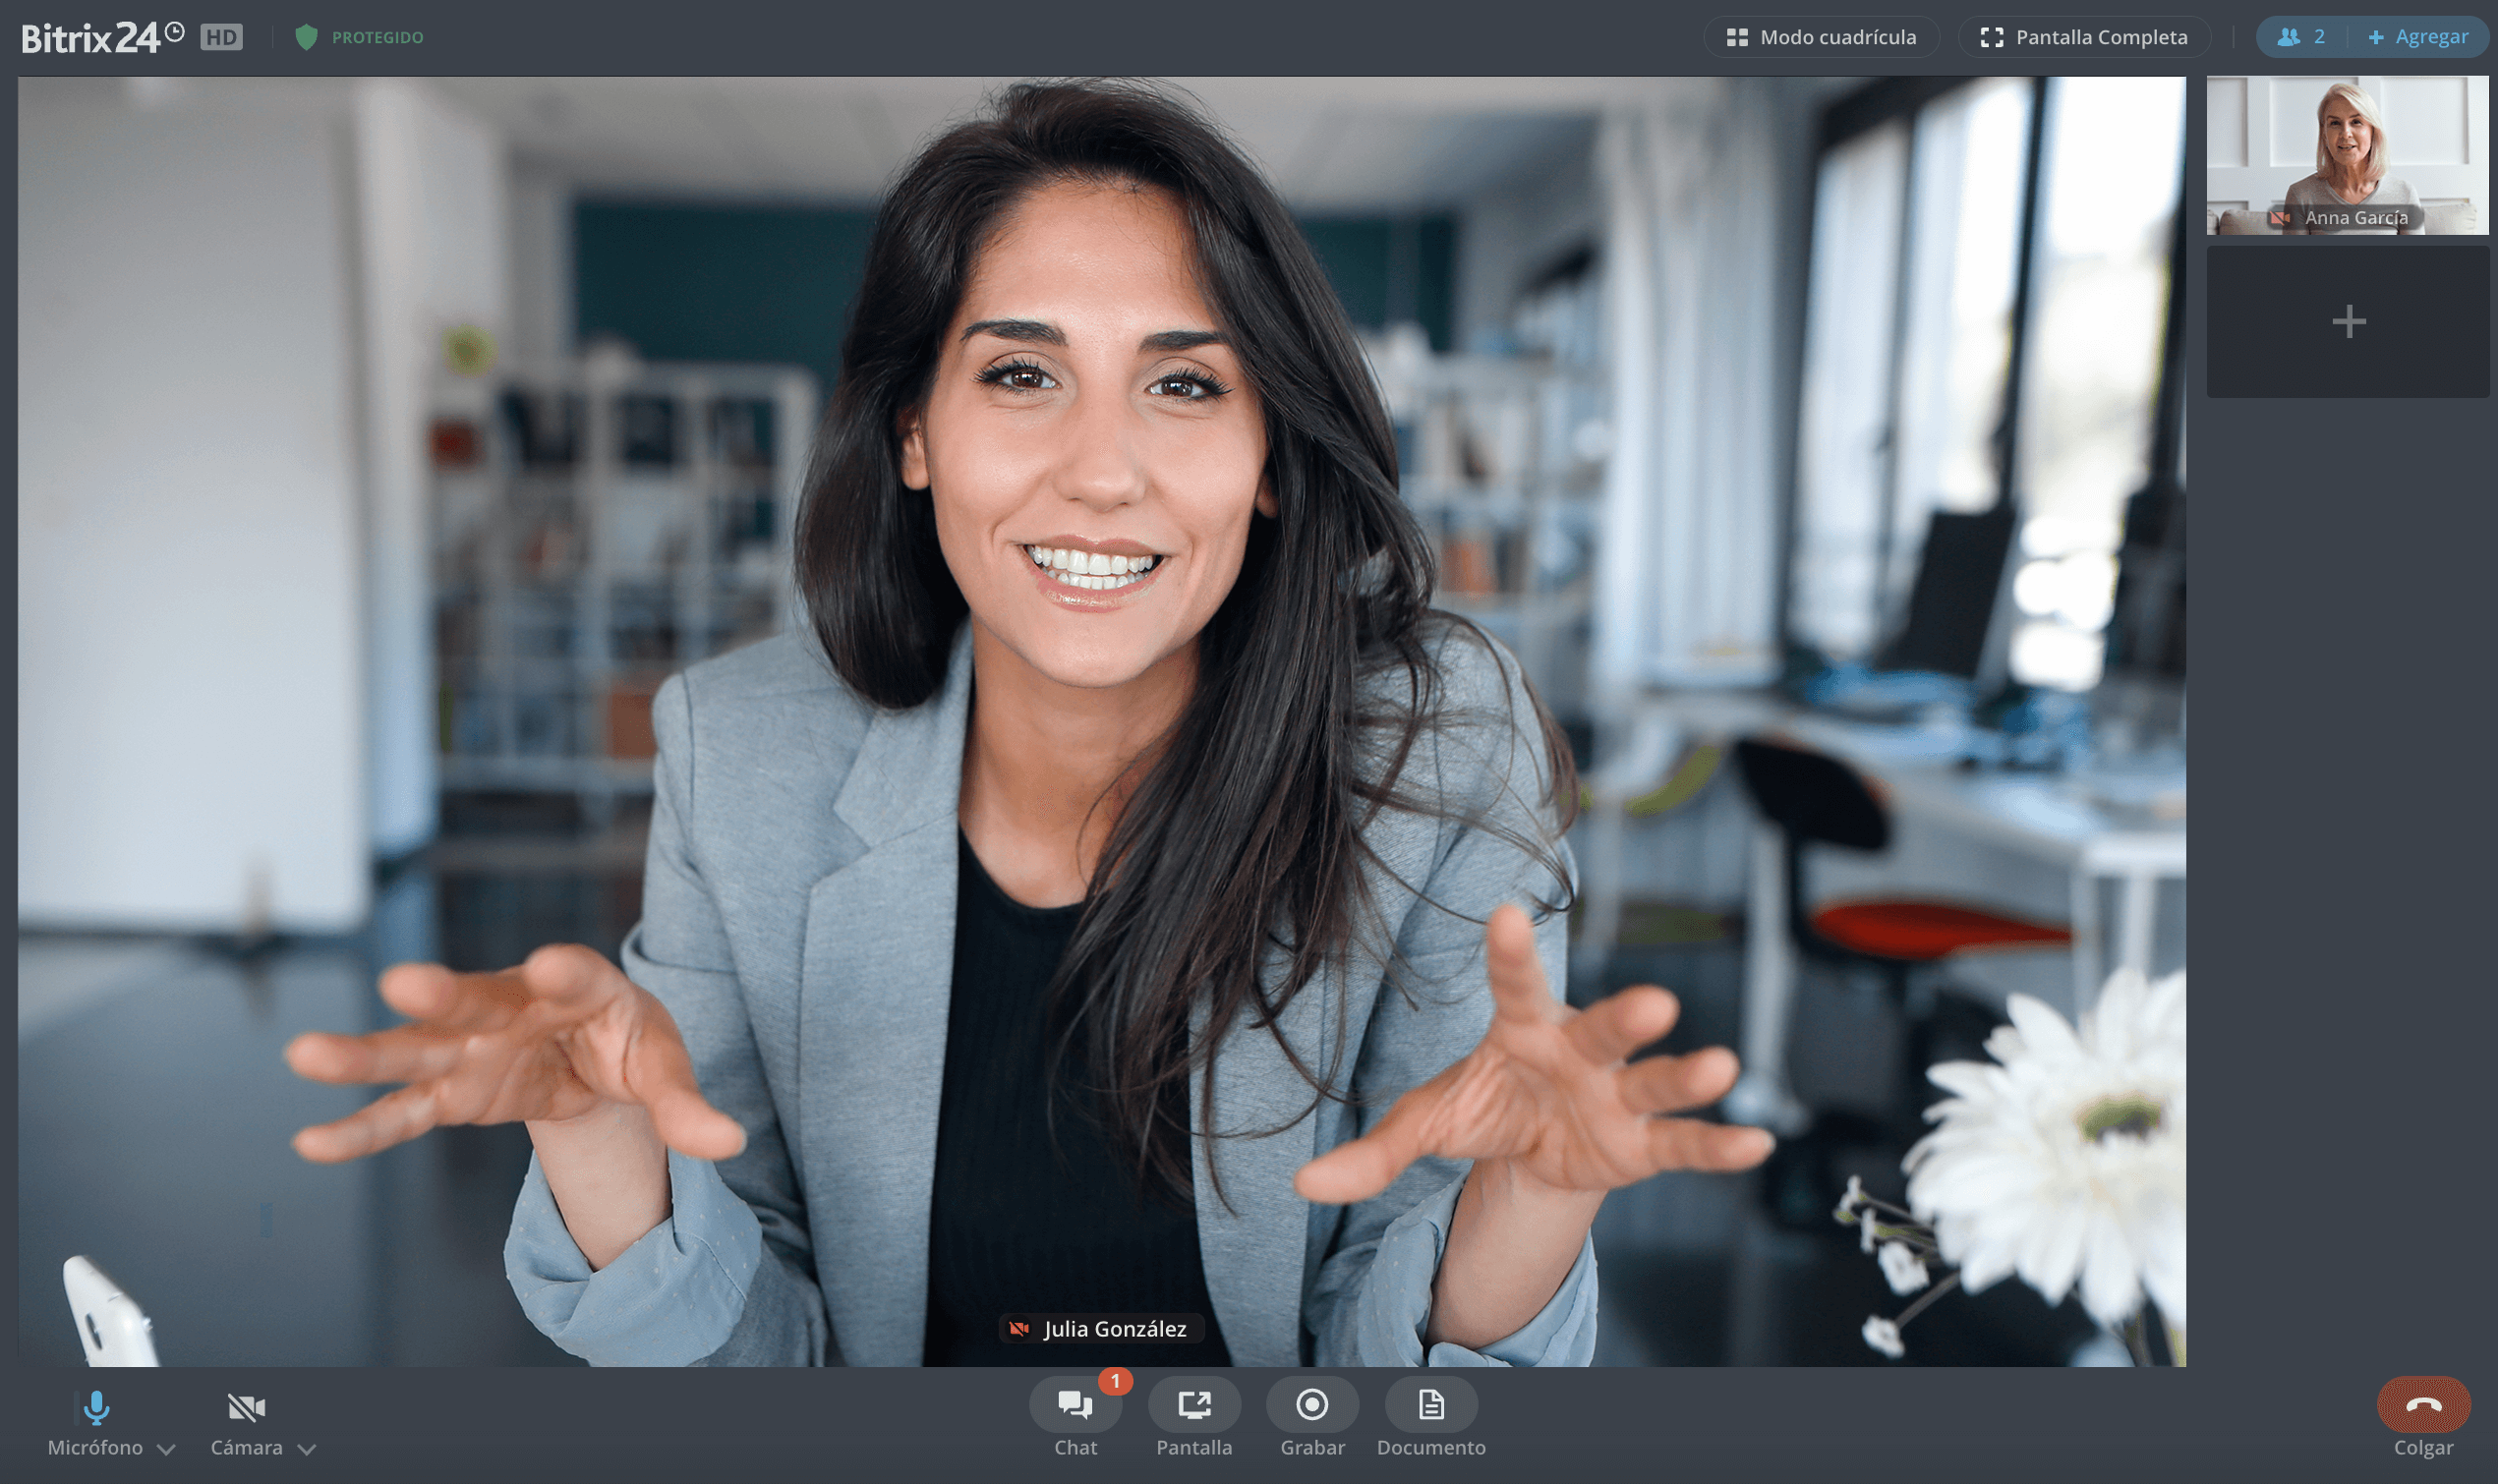Mute the microphone
The height and width of the screenshot is (1484, 2498).
[x=96, y=1408]
